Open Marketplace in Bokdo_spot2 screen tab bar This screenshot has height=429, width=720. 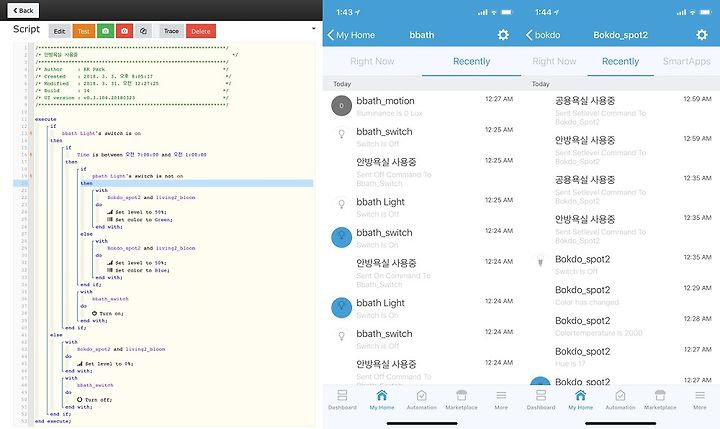[x=660, y=400]
